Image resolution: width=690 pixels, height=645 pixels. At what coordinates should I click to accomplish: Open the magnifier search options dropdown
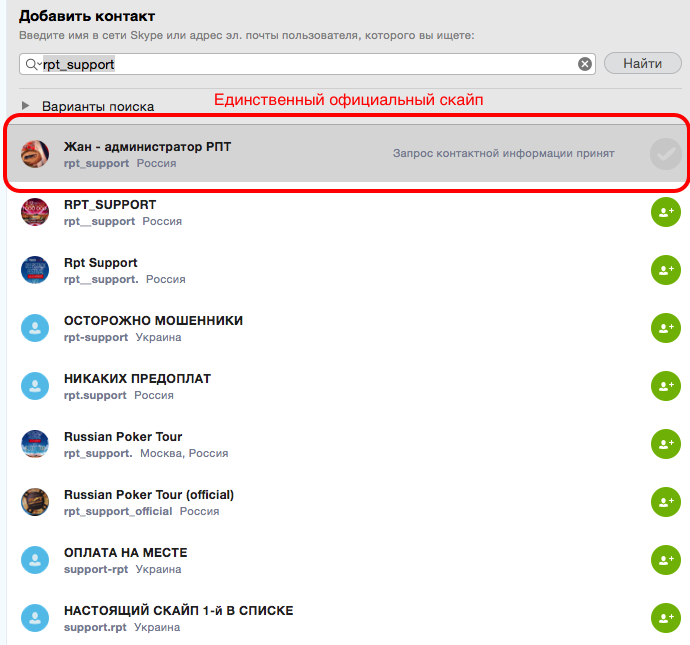pyautogui.click(x=33, y=64)
